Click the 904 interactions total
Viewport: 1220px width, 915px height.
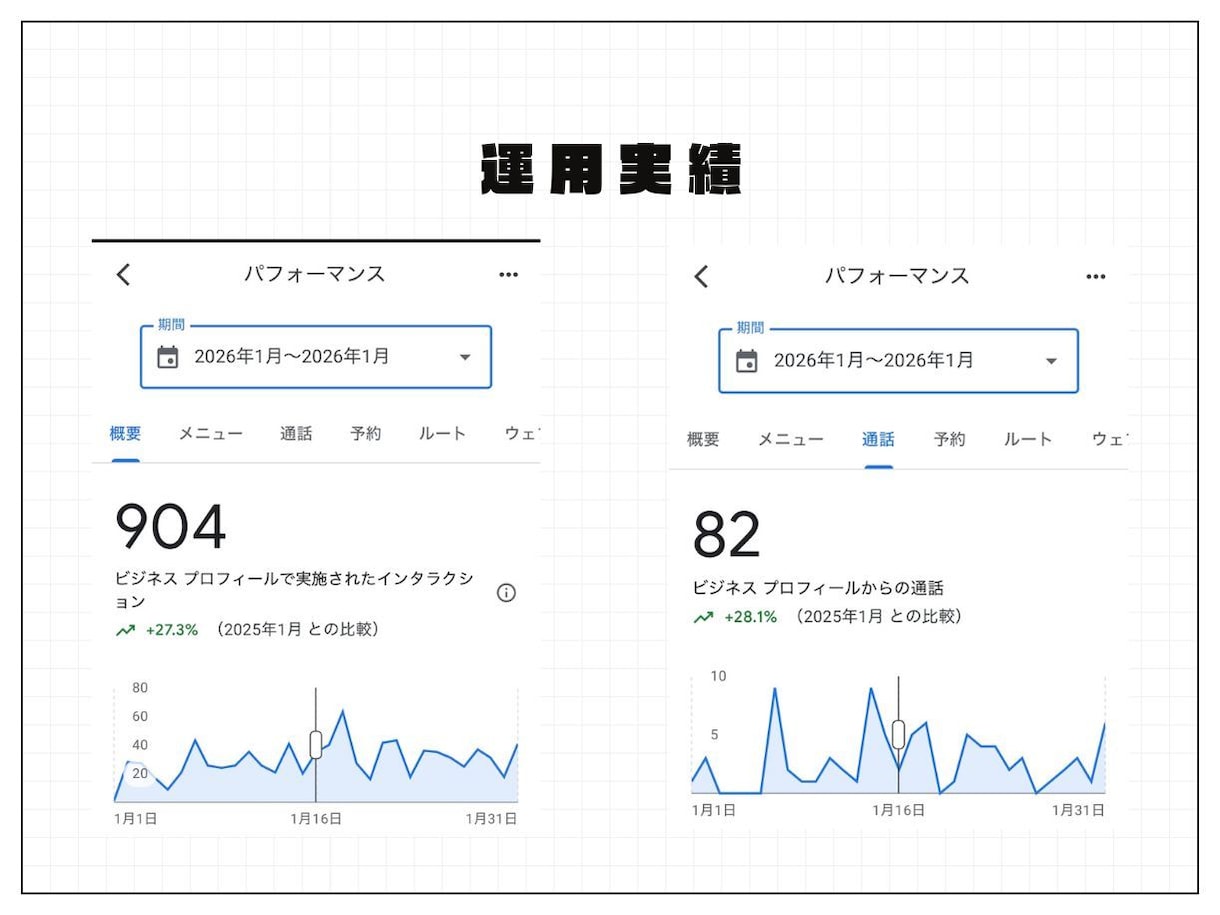pos(171,527)
